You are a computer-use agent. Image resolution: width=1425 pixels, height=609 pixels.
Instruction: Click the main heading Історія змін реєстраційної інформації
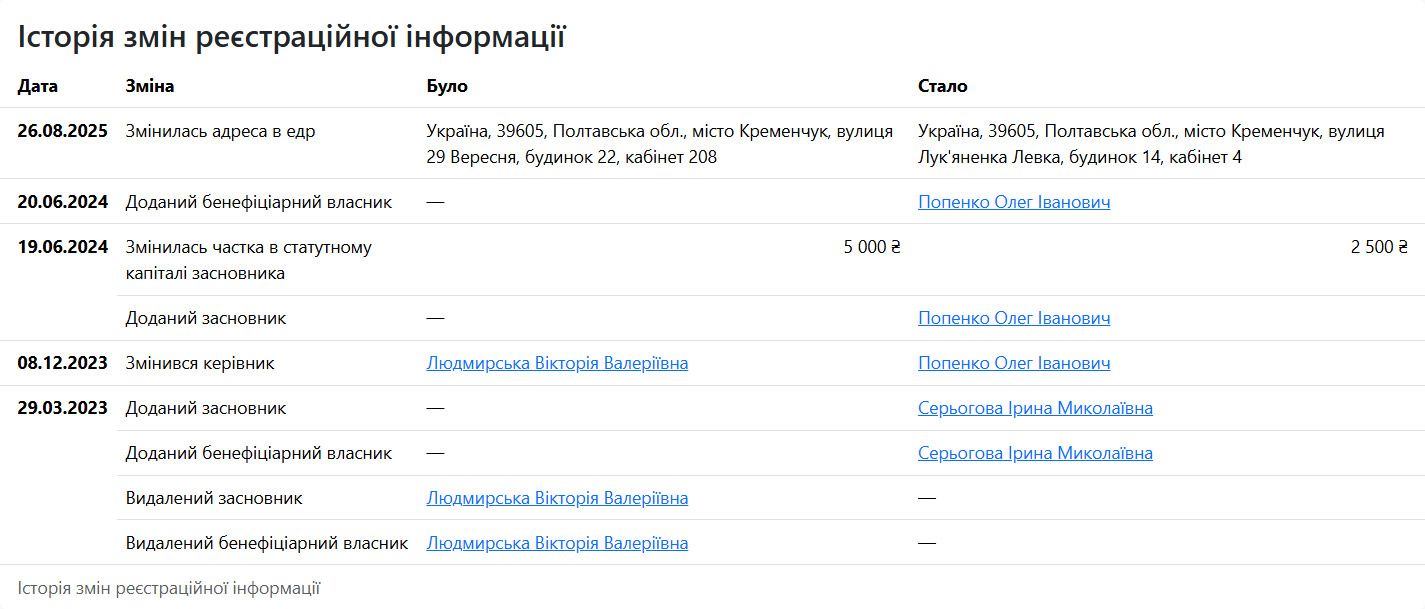(291, 37)
